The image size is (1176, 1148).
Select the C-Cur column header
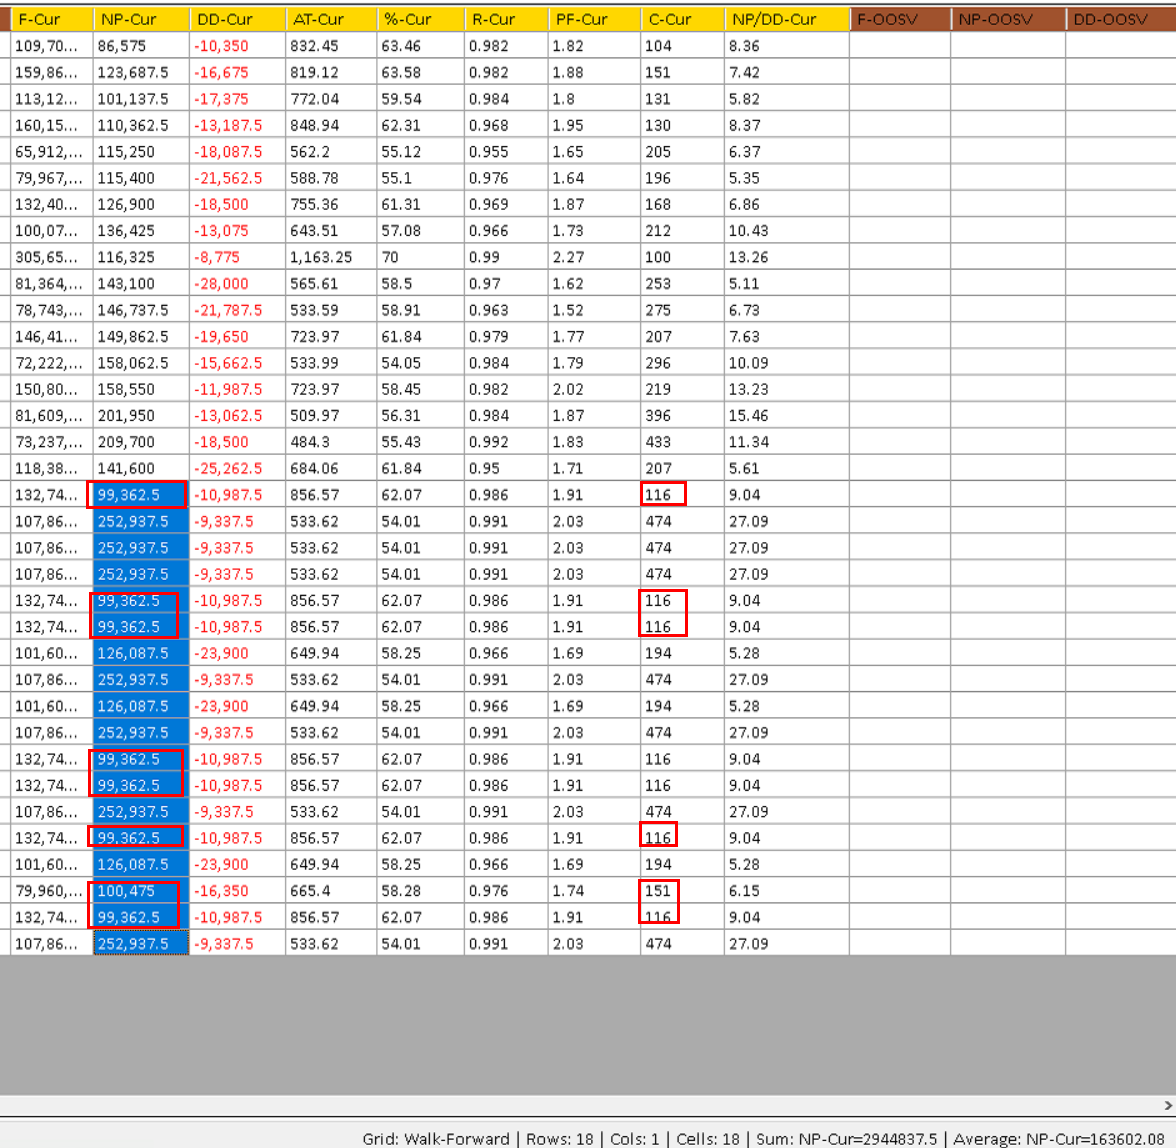click(682, 19)
